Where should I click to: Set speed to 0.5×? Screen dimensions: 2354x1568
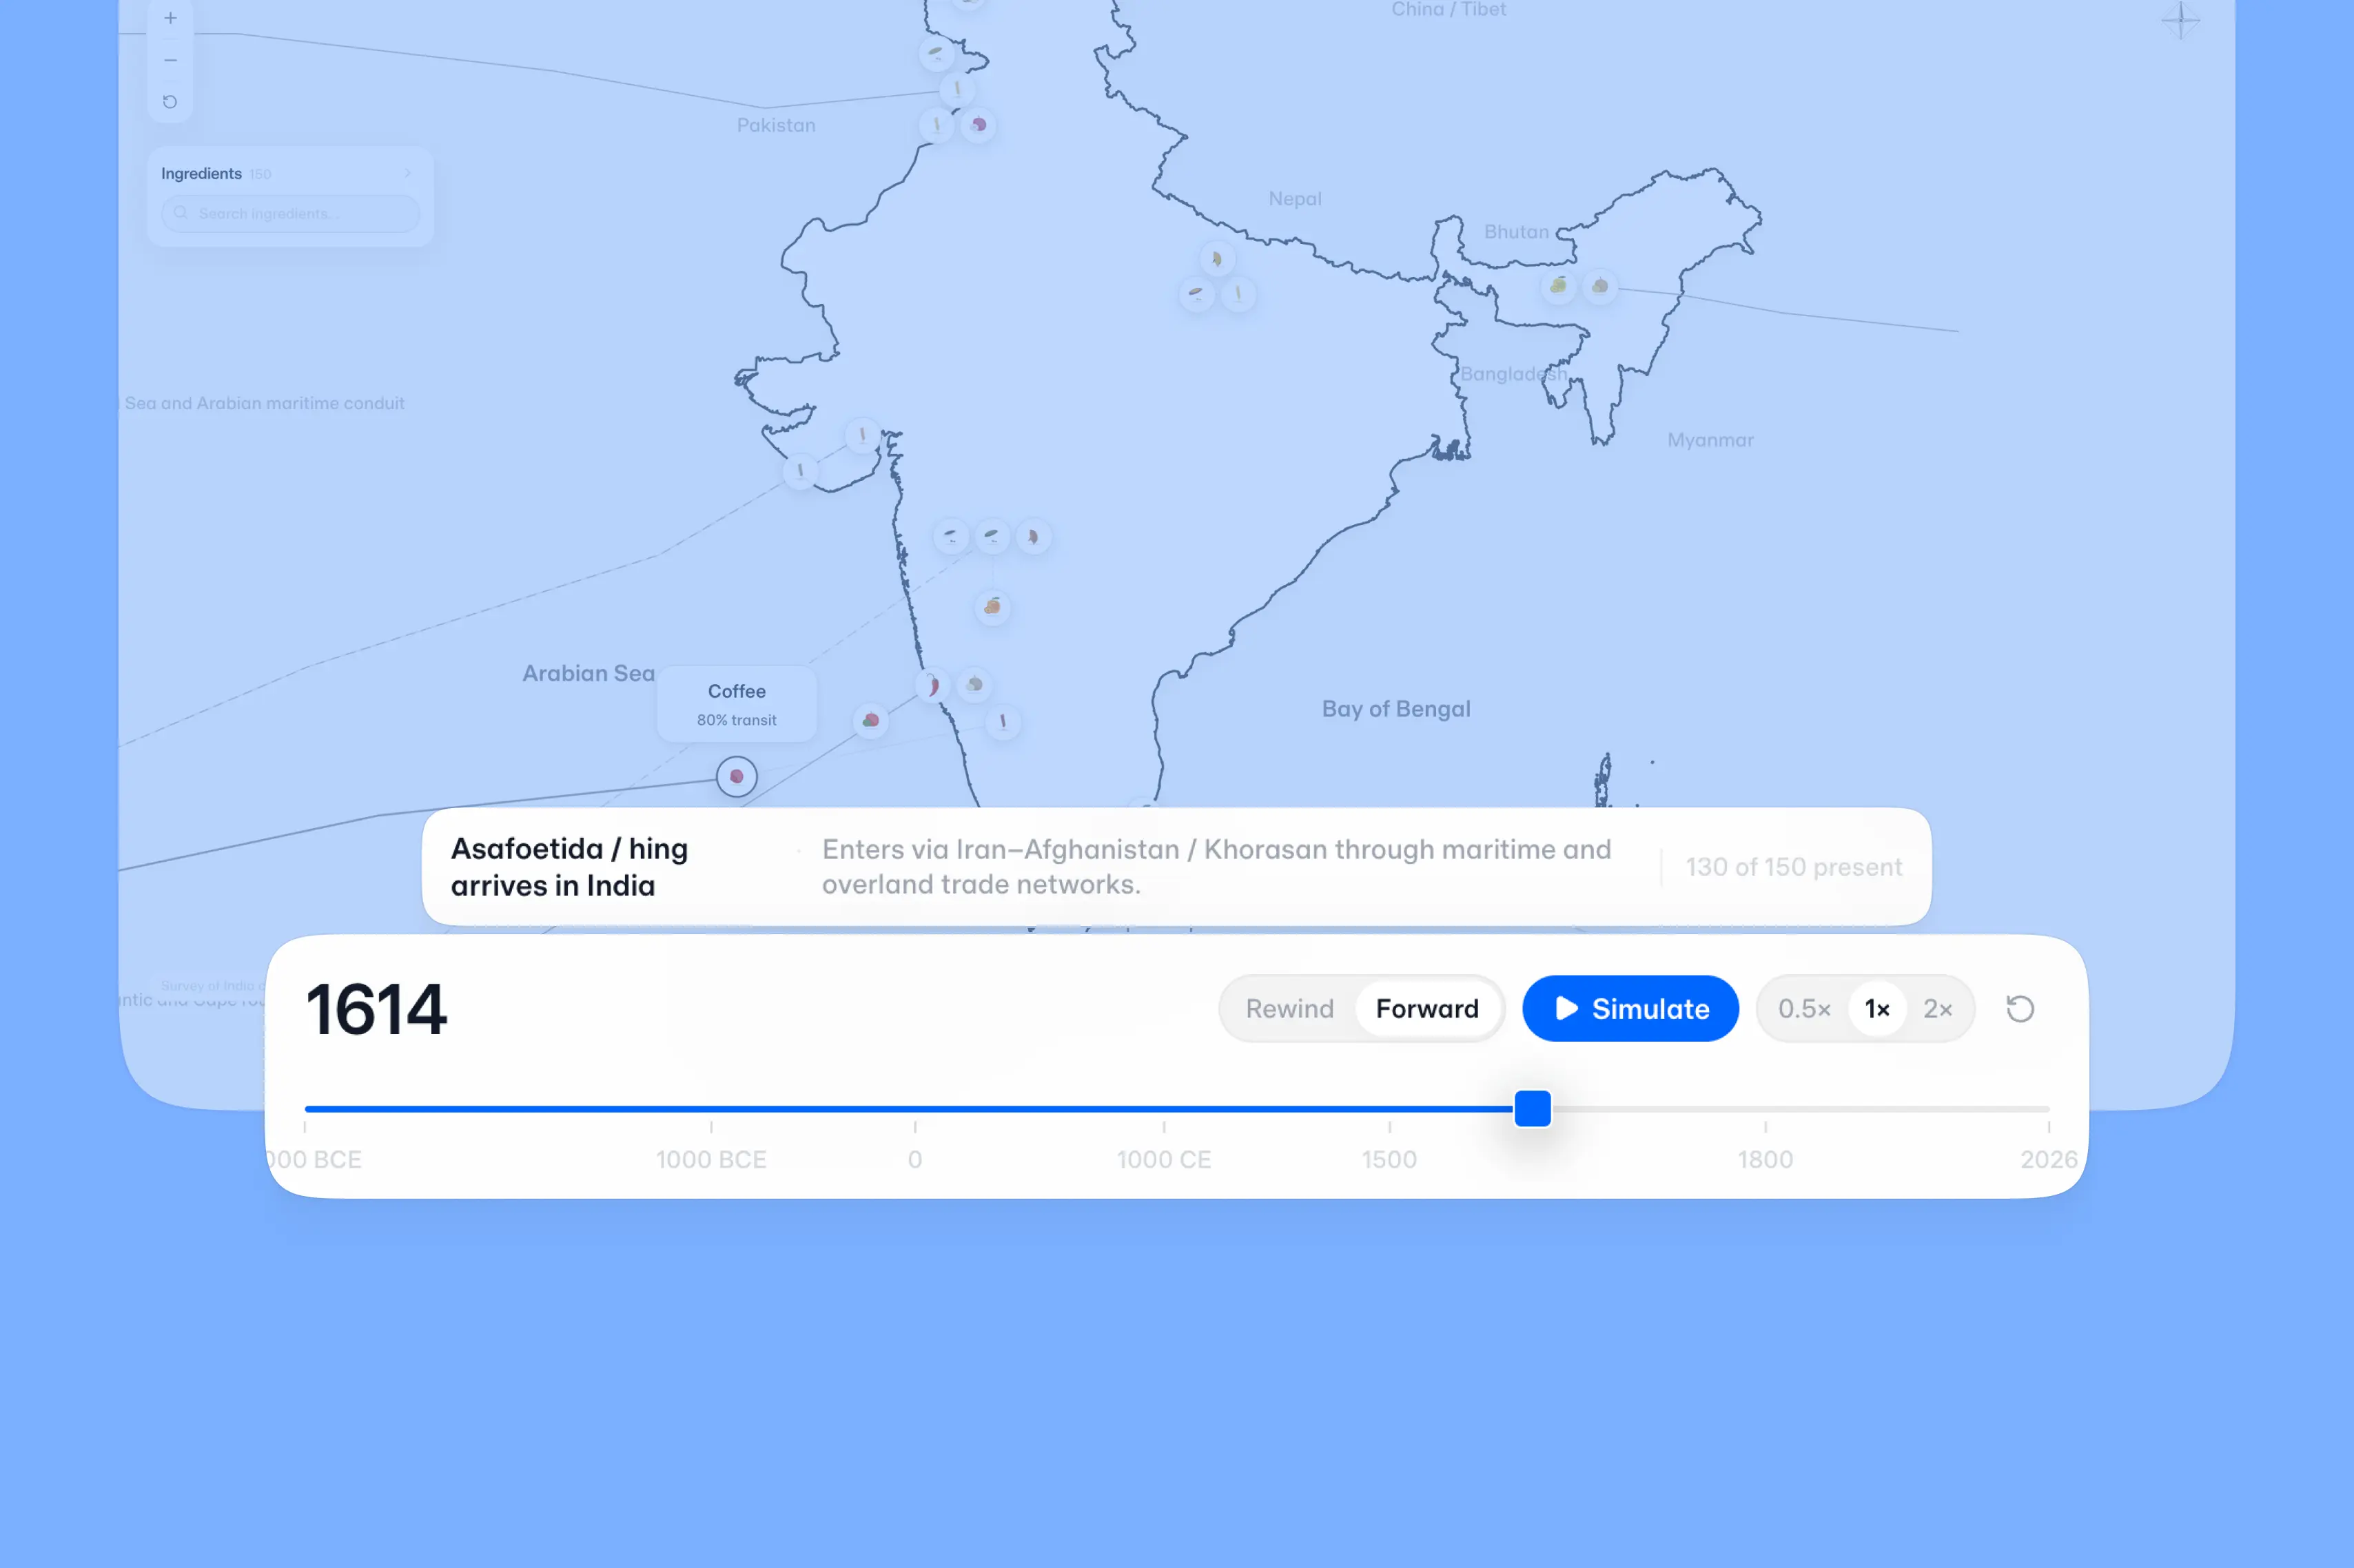click(x=1803, y=1008)
